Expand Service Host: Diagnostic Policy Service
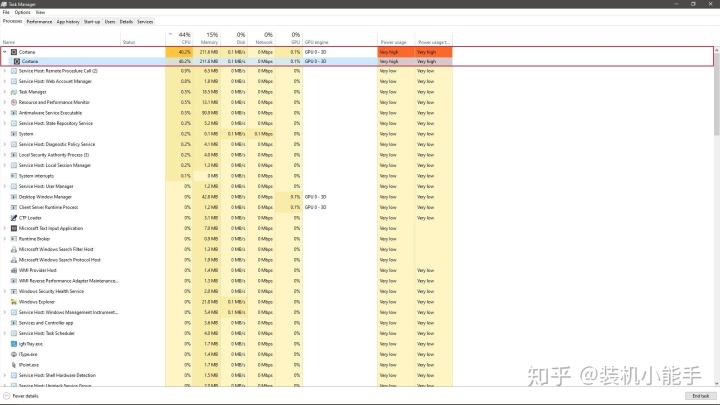720x405 pixels. pos(5,144)
